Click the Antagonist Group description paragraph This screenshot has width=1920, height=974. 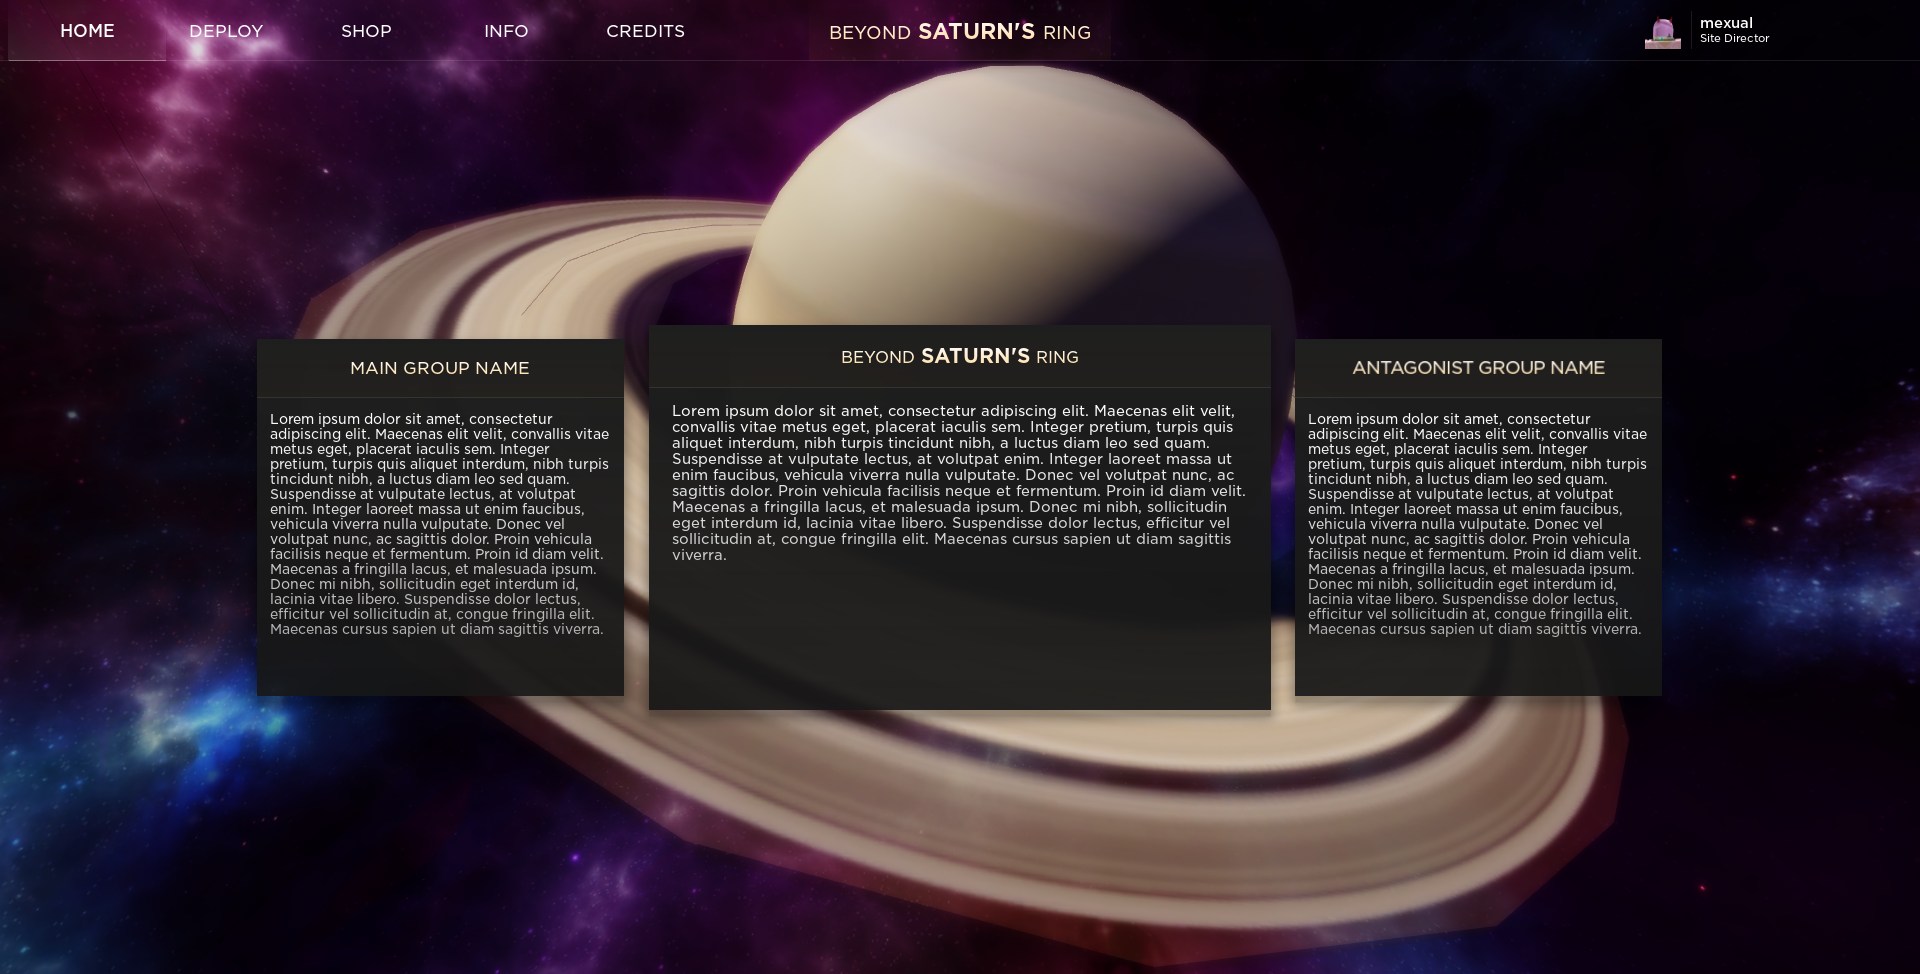pos(1478,524)
